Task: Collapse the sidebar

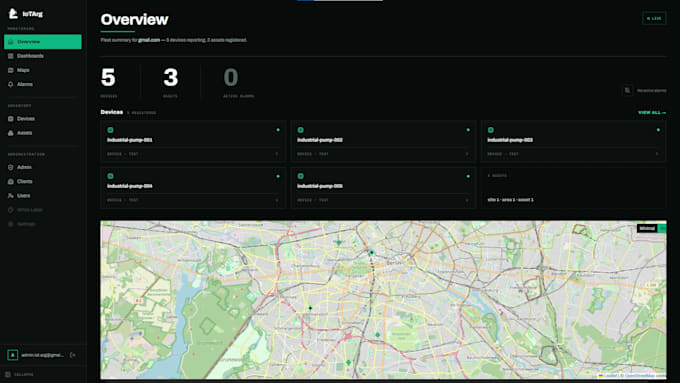Action: pos(20,374)
